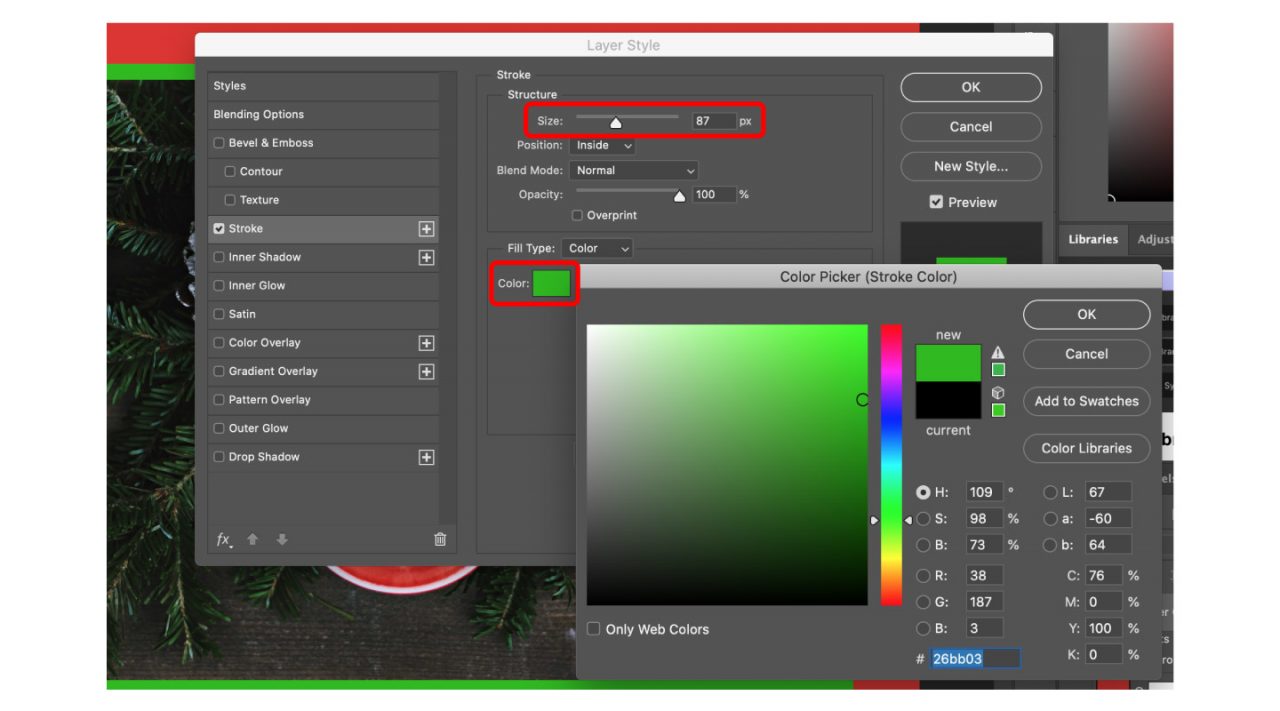The width and height of the screenshot is (1280, 711).
Task: Add another Drop Shadow using plus icon
Action: pyautogui.click(x=426, y=457)
